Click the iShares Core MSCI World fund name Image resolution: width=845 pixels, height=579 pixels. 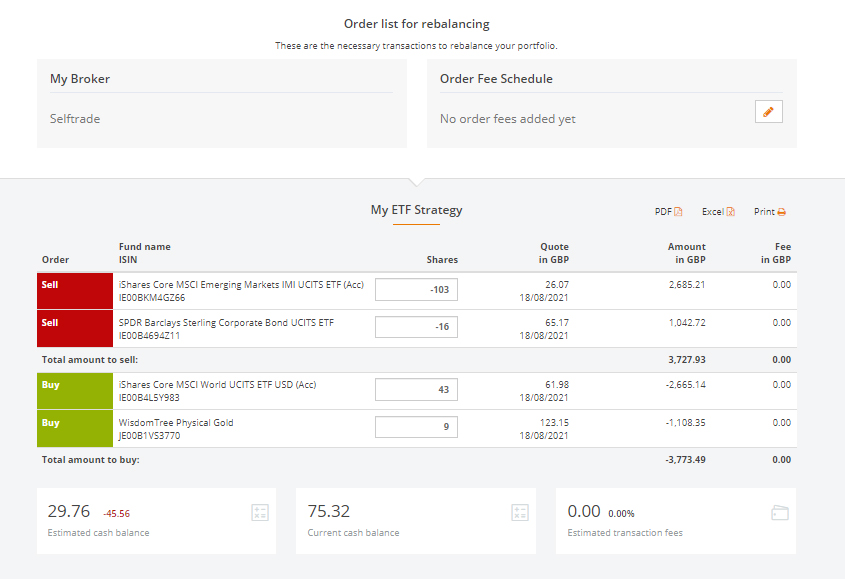click(x=217, y=384)
